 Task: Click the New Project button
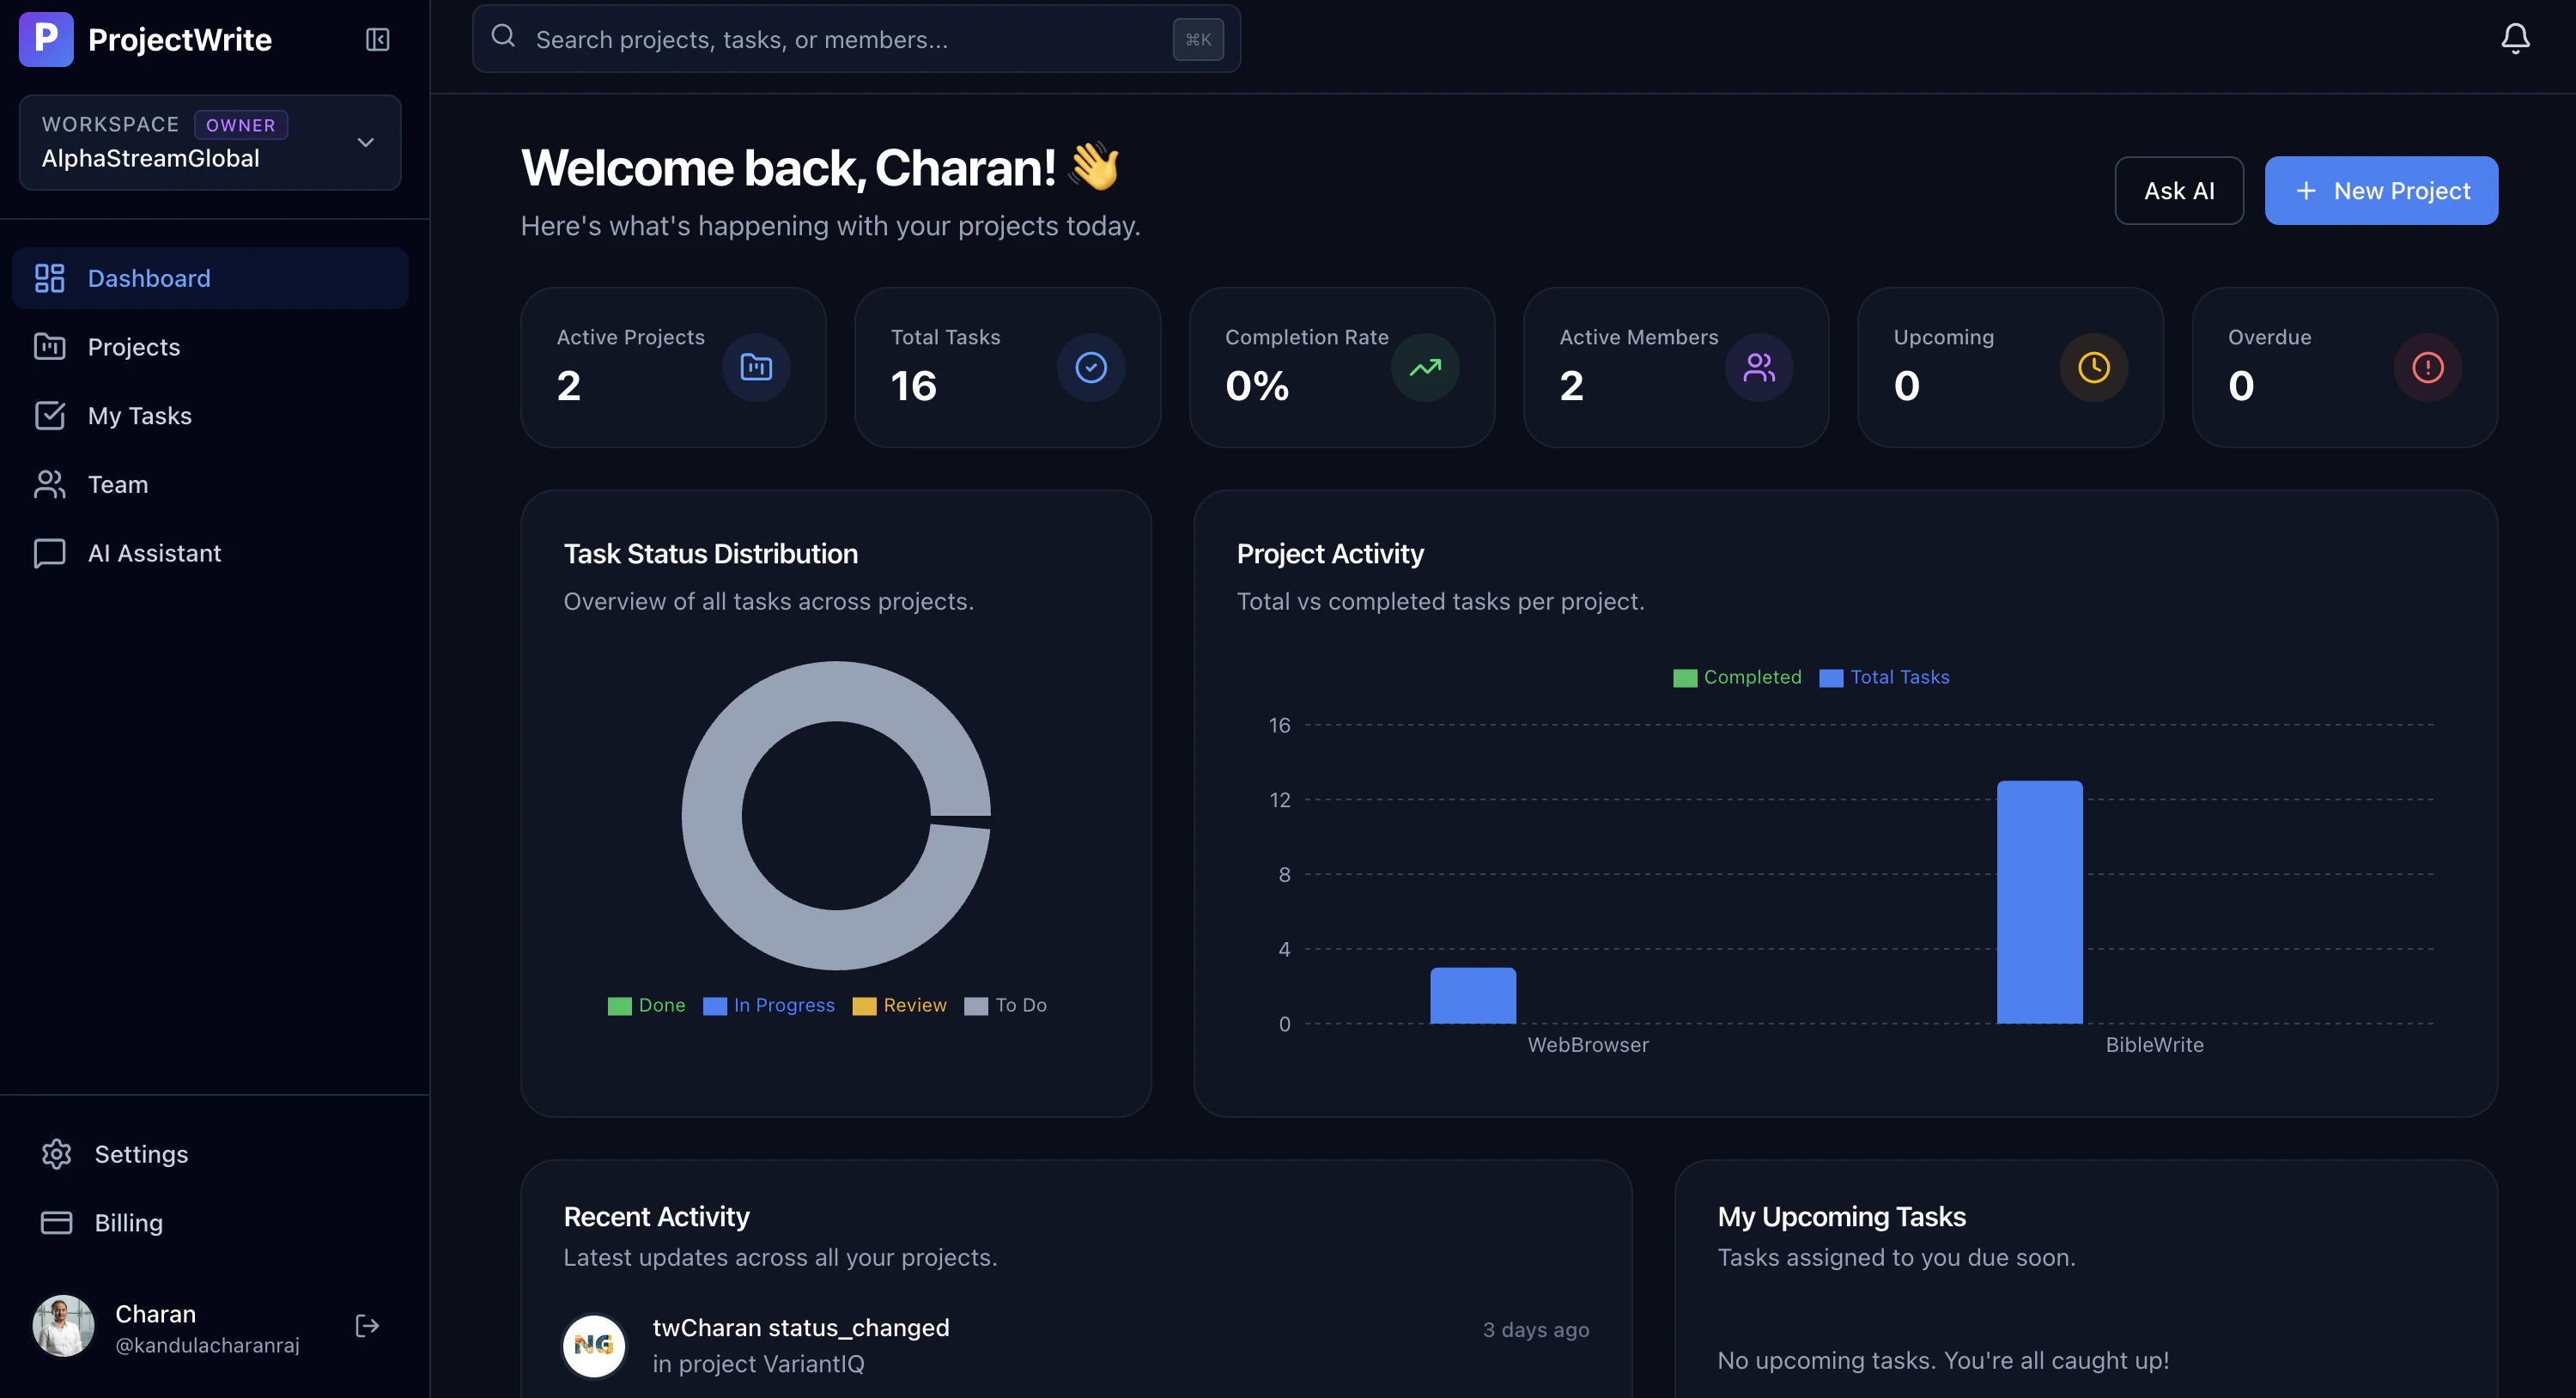(2381, 190)
